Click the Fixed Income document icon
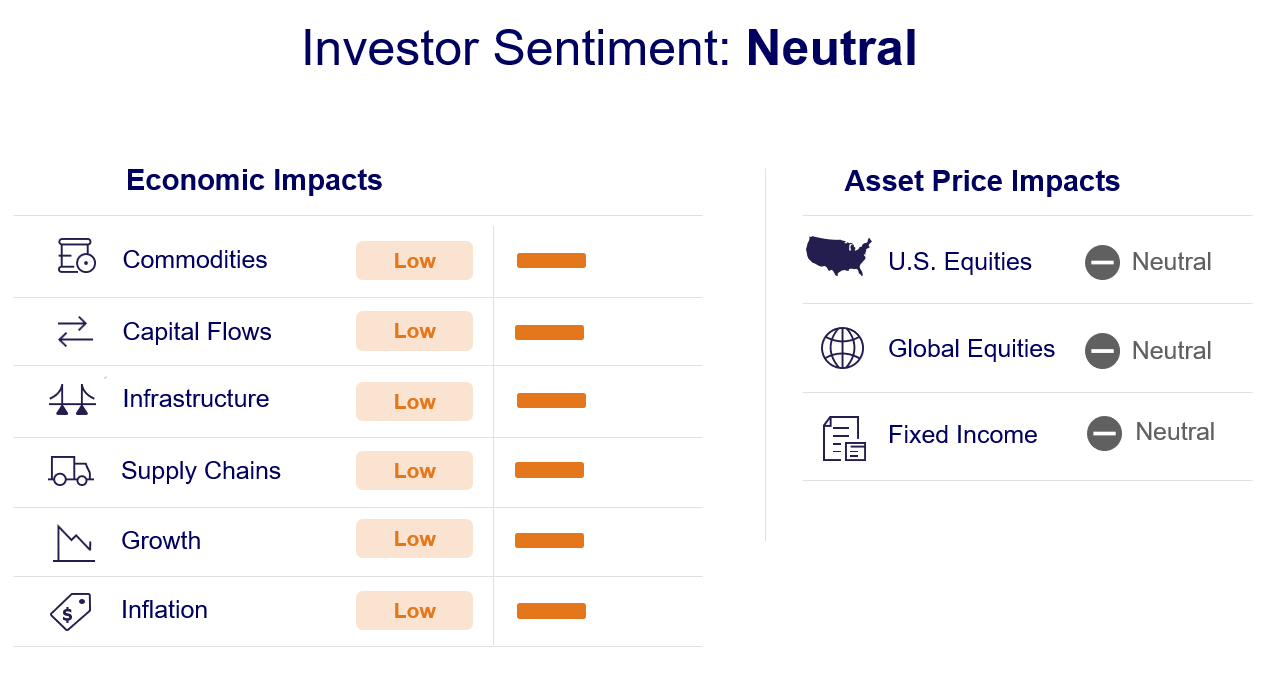This screenshot has height=685, width=1273. [843, 438]
